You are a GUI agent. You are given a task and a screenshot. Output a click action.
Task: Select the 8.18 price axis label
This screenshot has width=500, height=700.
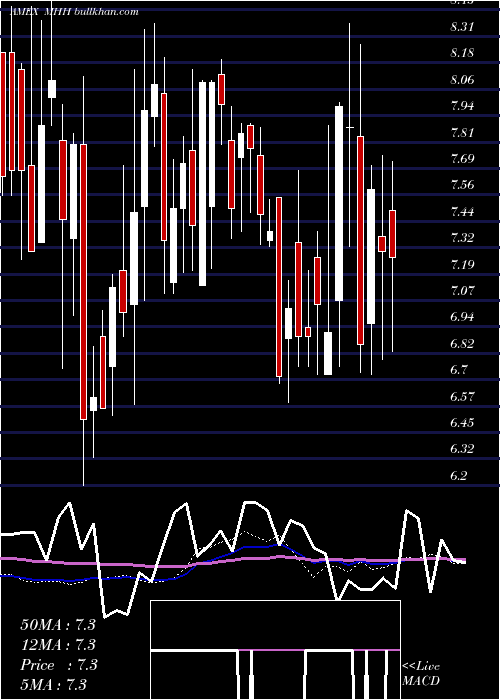click(462, 53)
